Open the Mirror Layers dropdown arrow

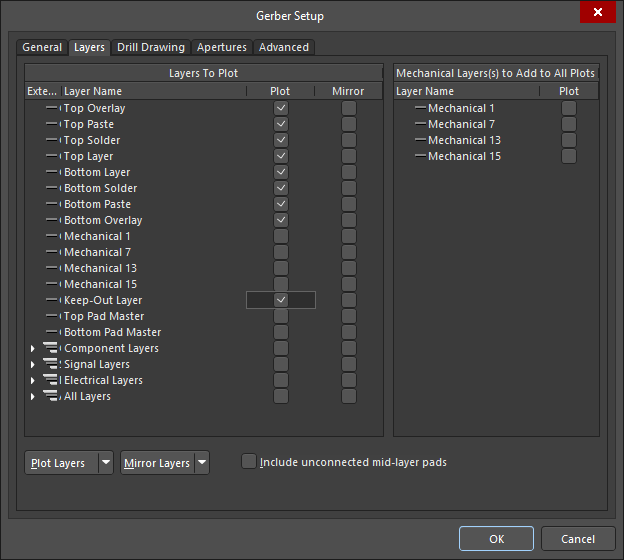coord(202,462)
